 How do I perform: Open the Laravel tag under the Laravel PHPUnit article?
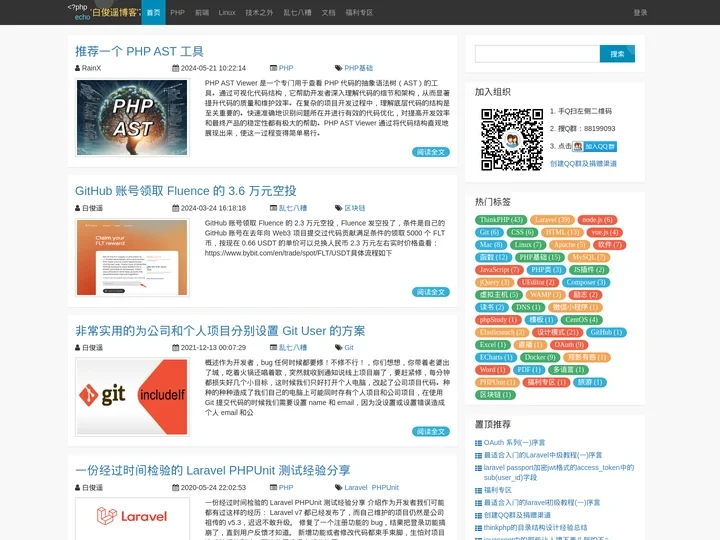pos(356,488)
